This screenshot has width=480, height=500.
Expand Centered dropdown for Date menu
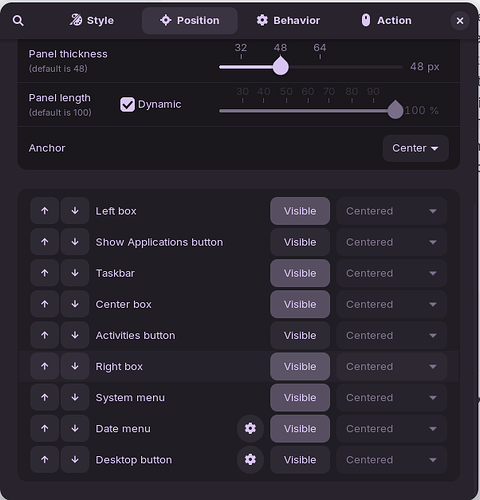[392, 429]
